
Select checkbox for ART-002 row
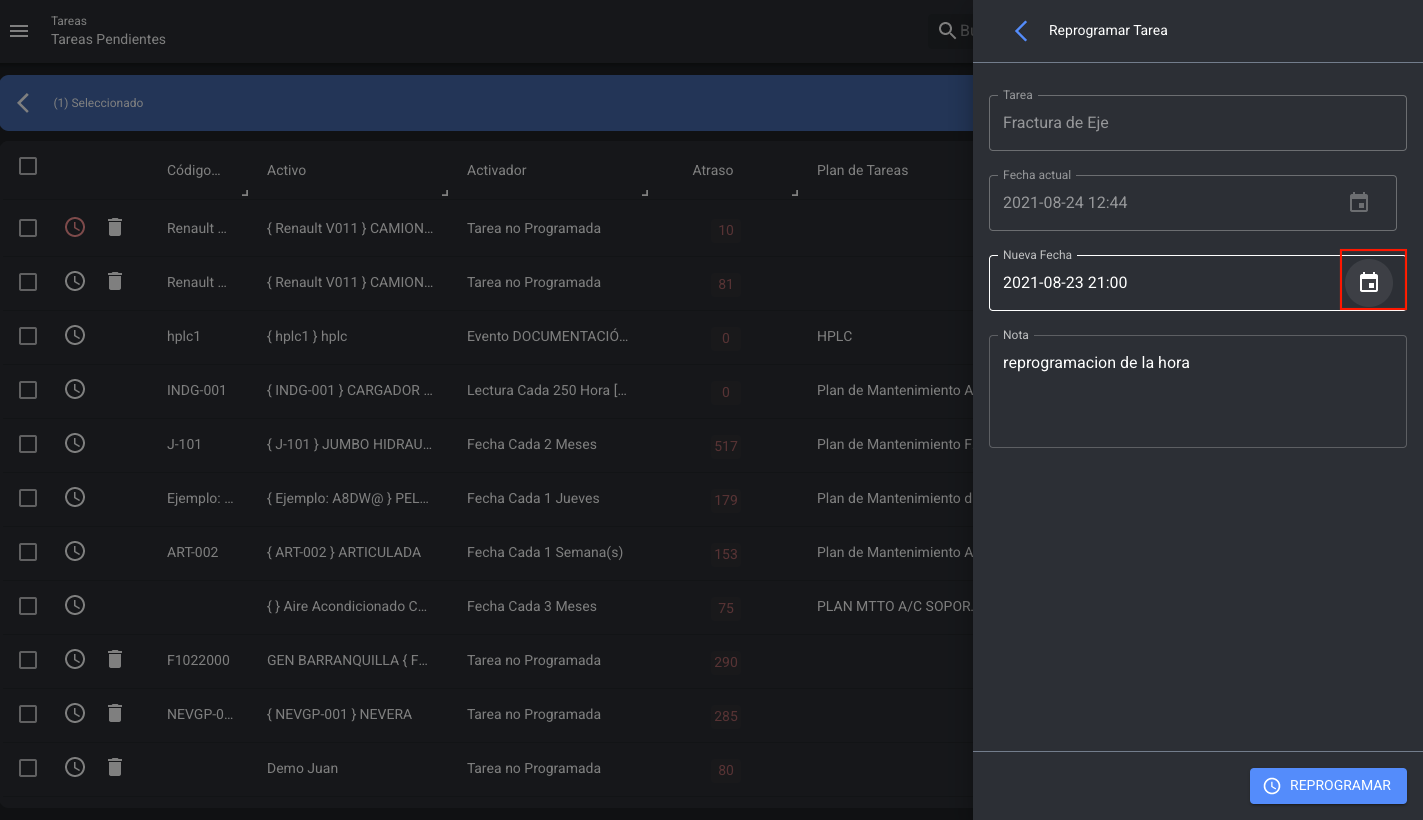[28, 552]
